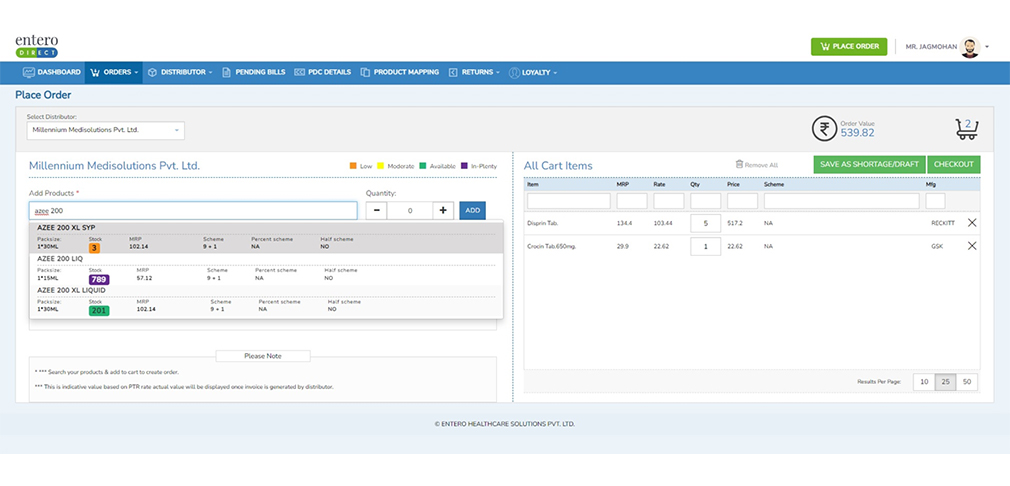1010x486 pixels.
Task: Open the Select Distributor dropdown
Action: pyautogui.click(x=105, y=130)
